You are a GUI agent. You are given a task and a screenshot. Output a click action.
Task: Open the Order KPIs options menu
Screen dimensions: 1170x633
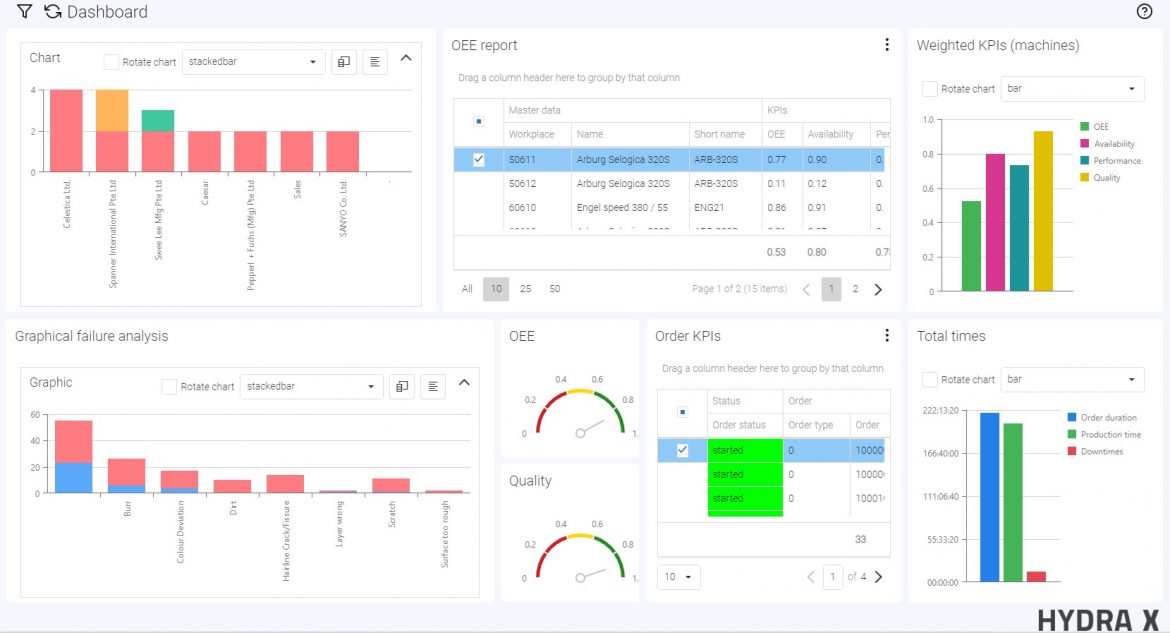(x=887, y=335)
